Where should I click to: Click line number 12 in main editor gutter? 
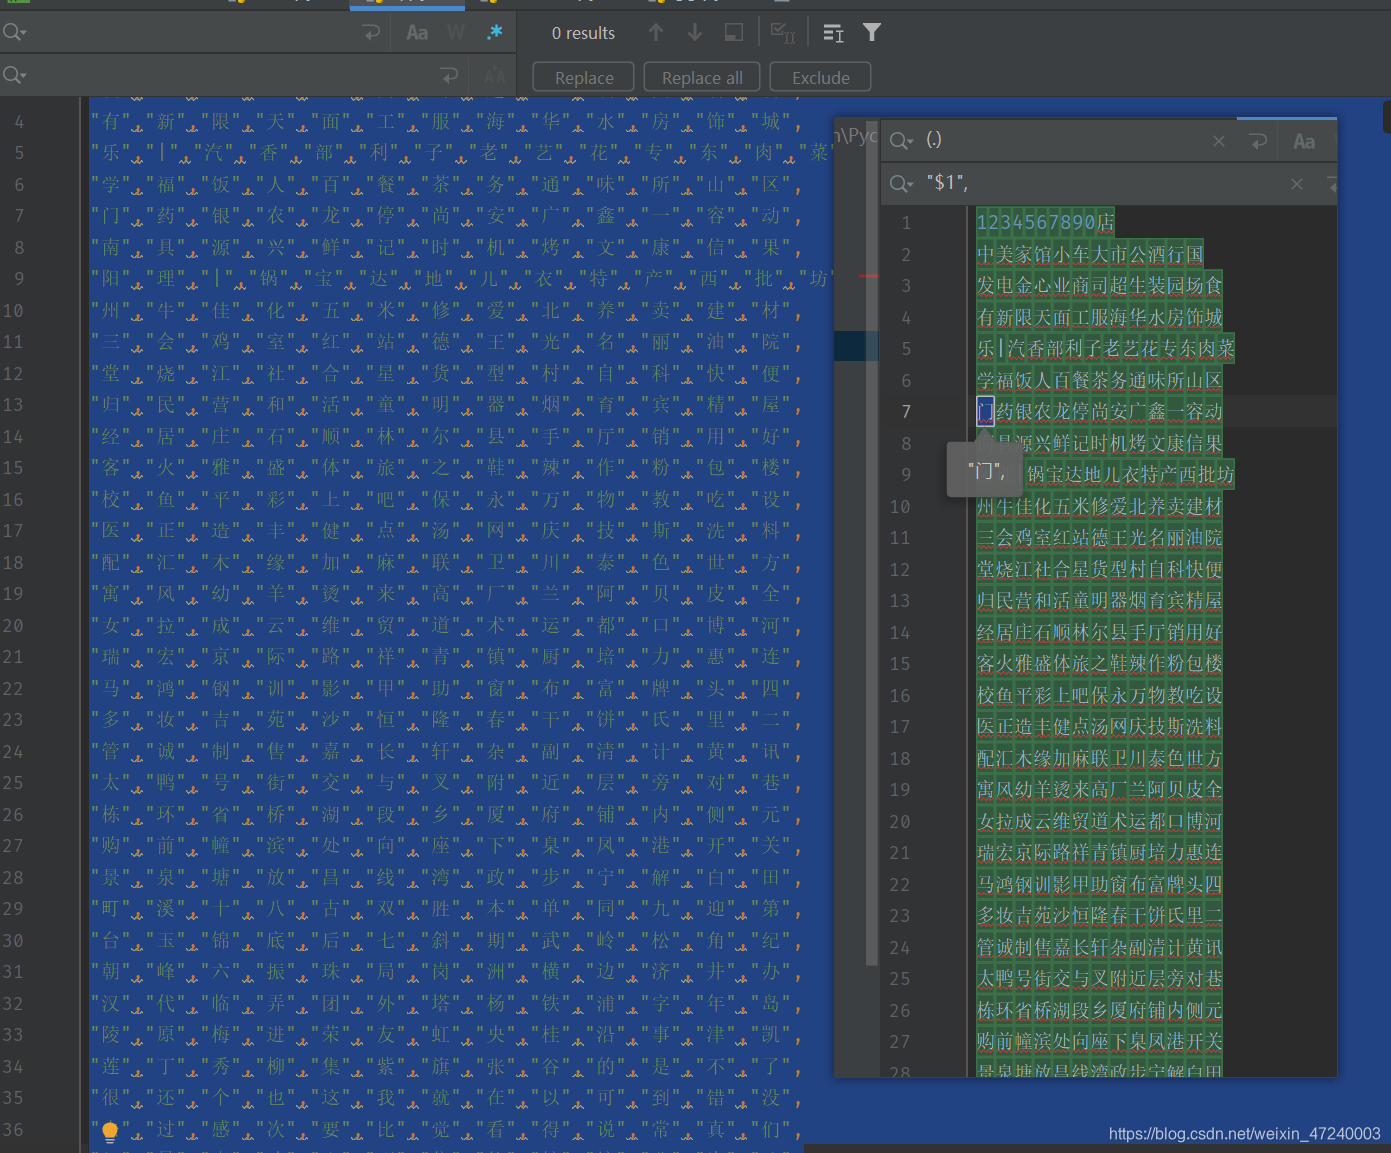click(13, 373)
